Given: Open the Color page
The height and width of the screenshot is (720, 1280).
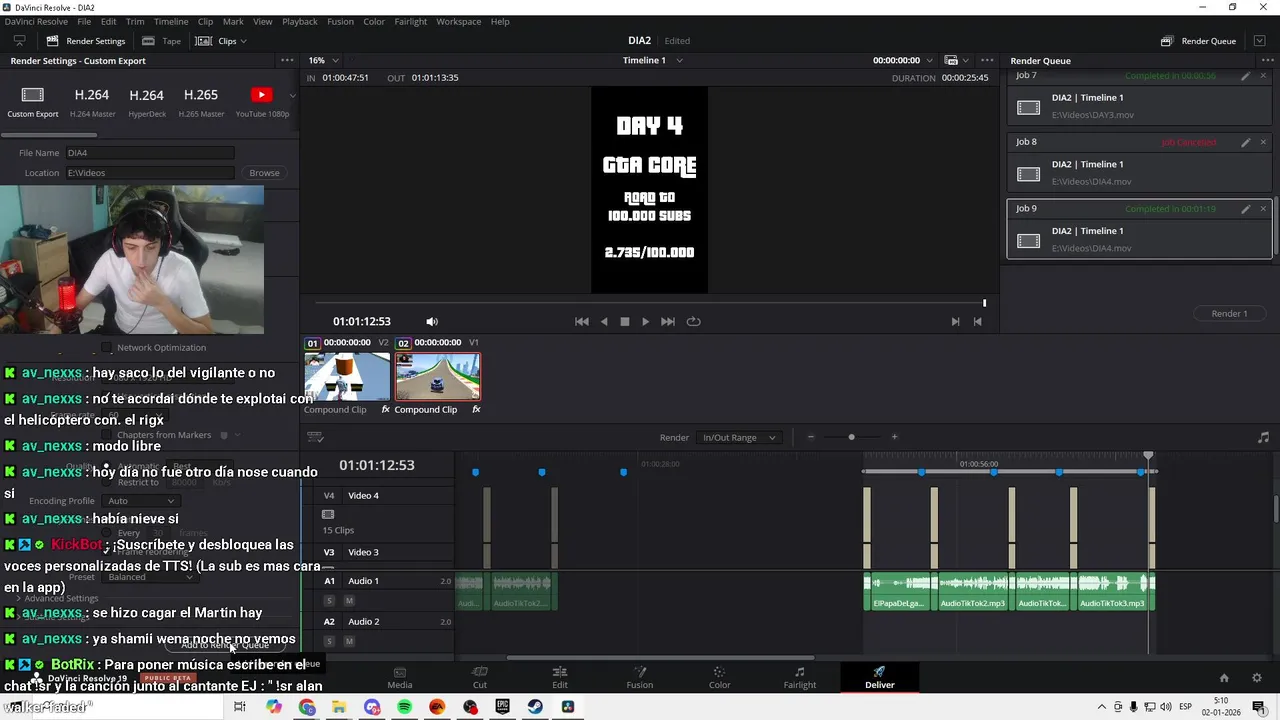Looking at the screenshot, I should pos(719,677).
